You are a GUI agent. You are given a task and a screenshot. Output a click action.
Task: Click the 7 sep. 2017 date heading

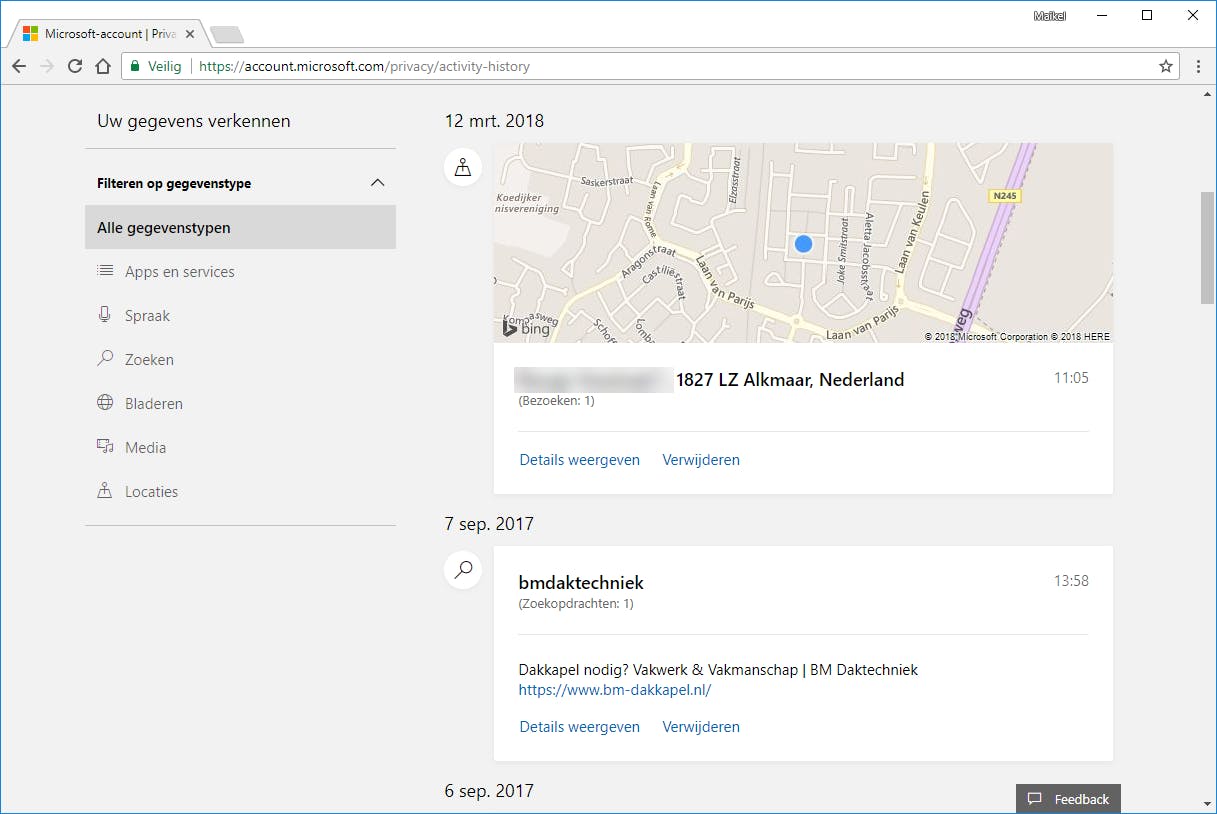point(489,524)
